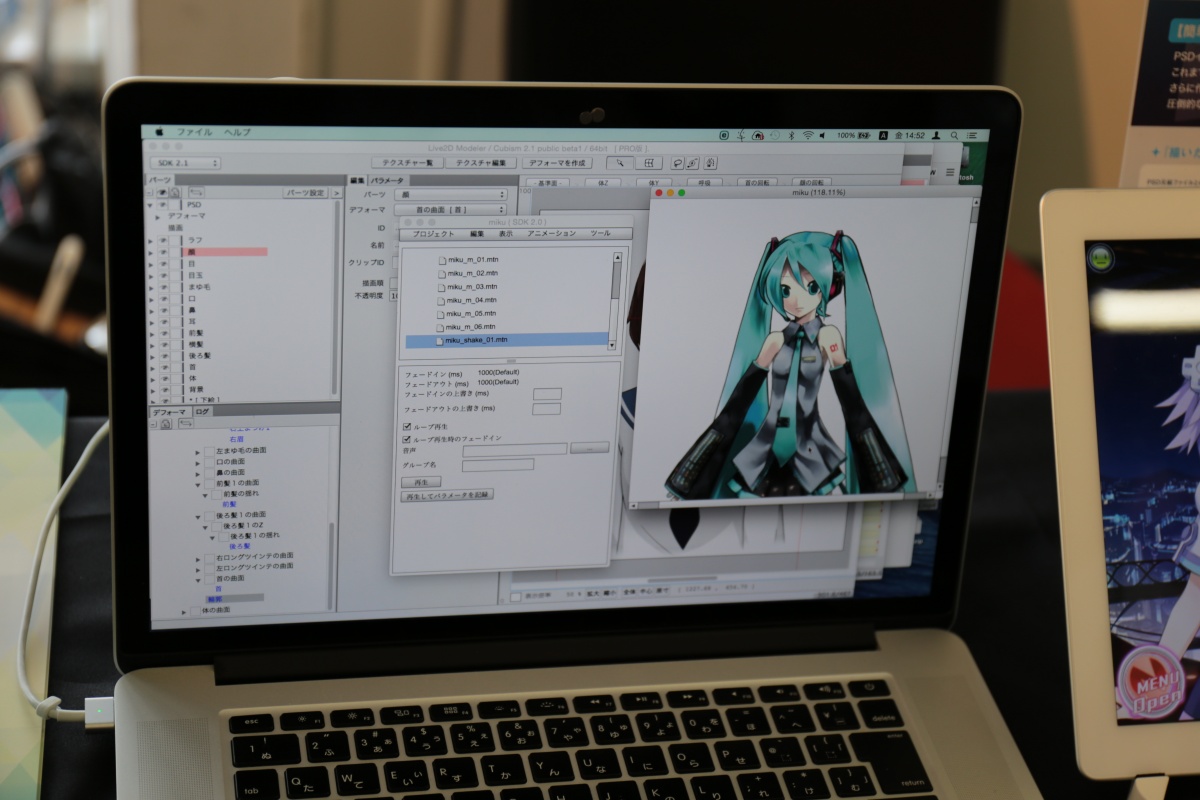Expand the デフォーマ node under PSD
Image resolution: width=1200 pixels, height=800 pixels.
click(157, 216)
